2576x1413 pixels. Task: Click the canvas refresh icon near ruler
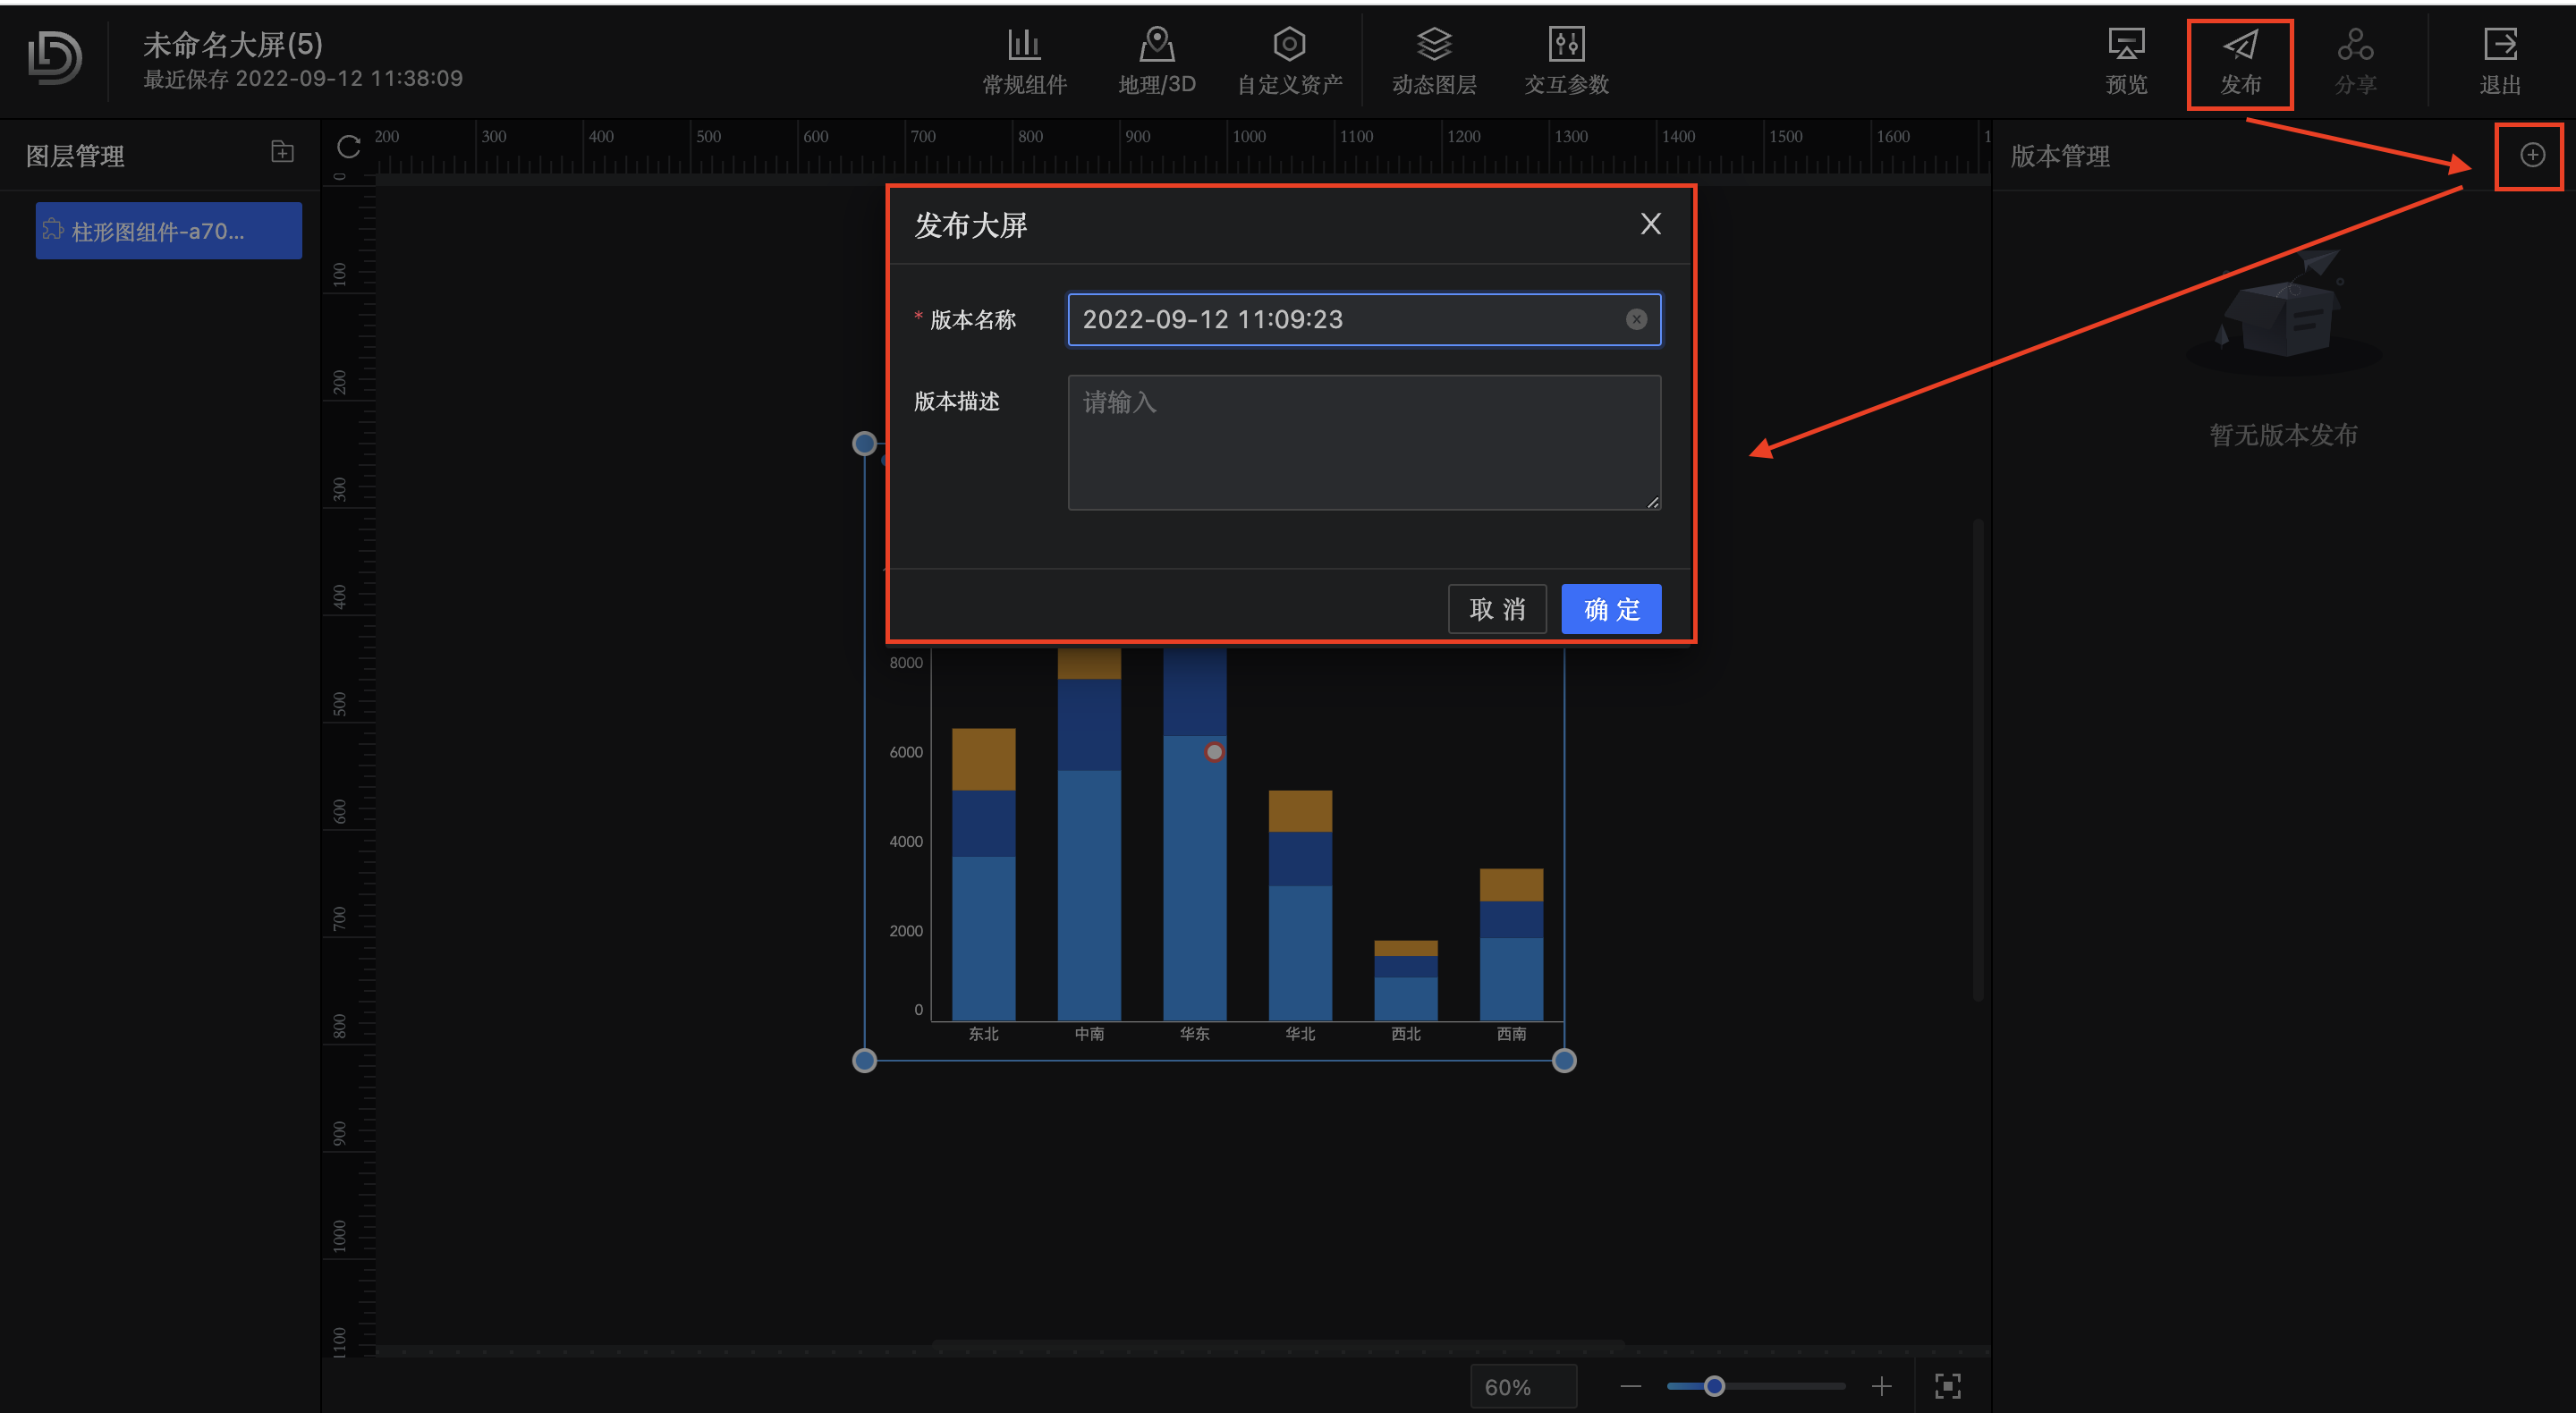[x=348, y=147]
